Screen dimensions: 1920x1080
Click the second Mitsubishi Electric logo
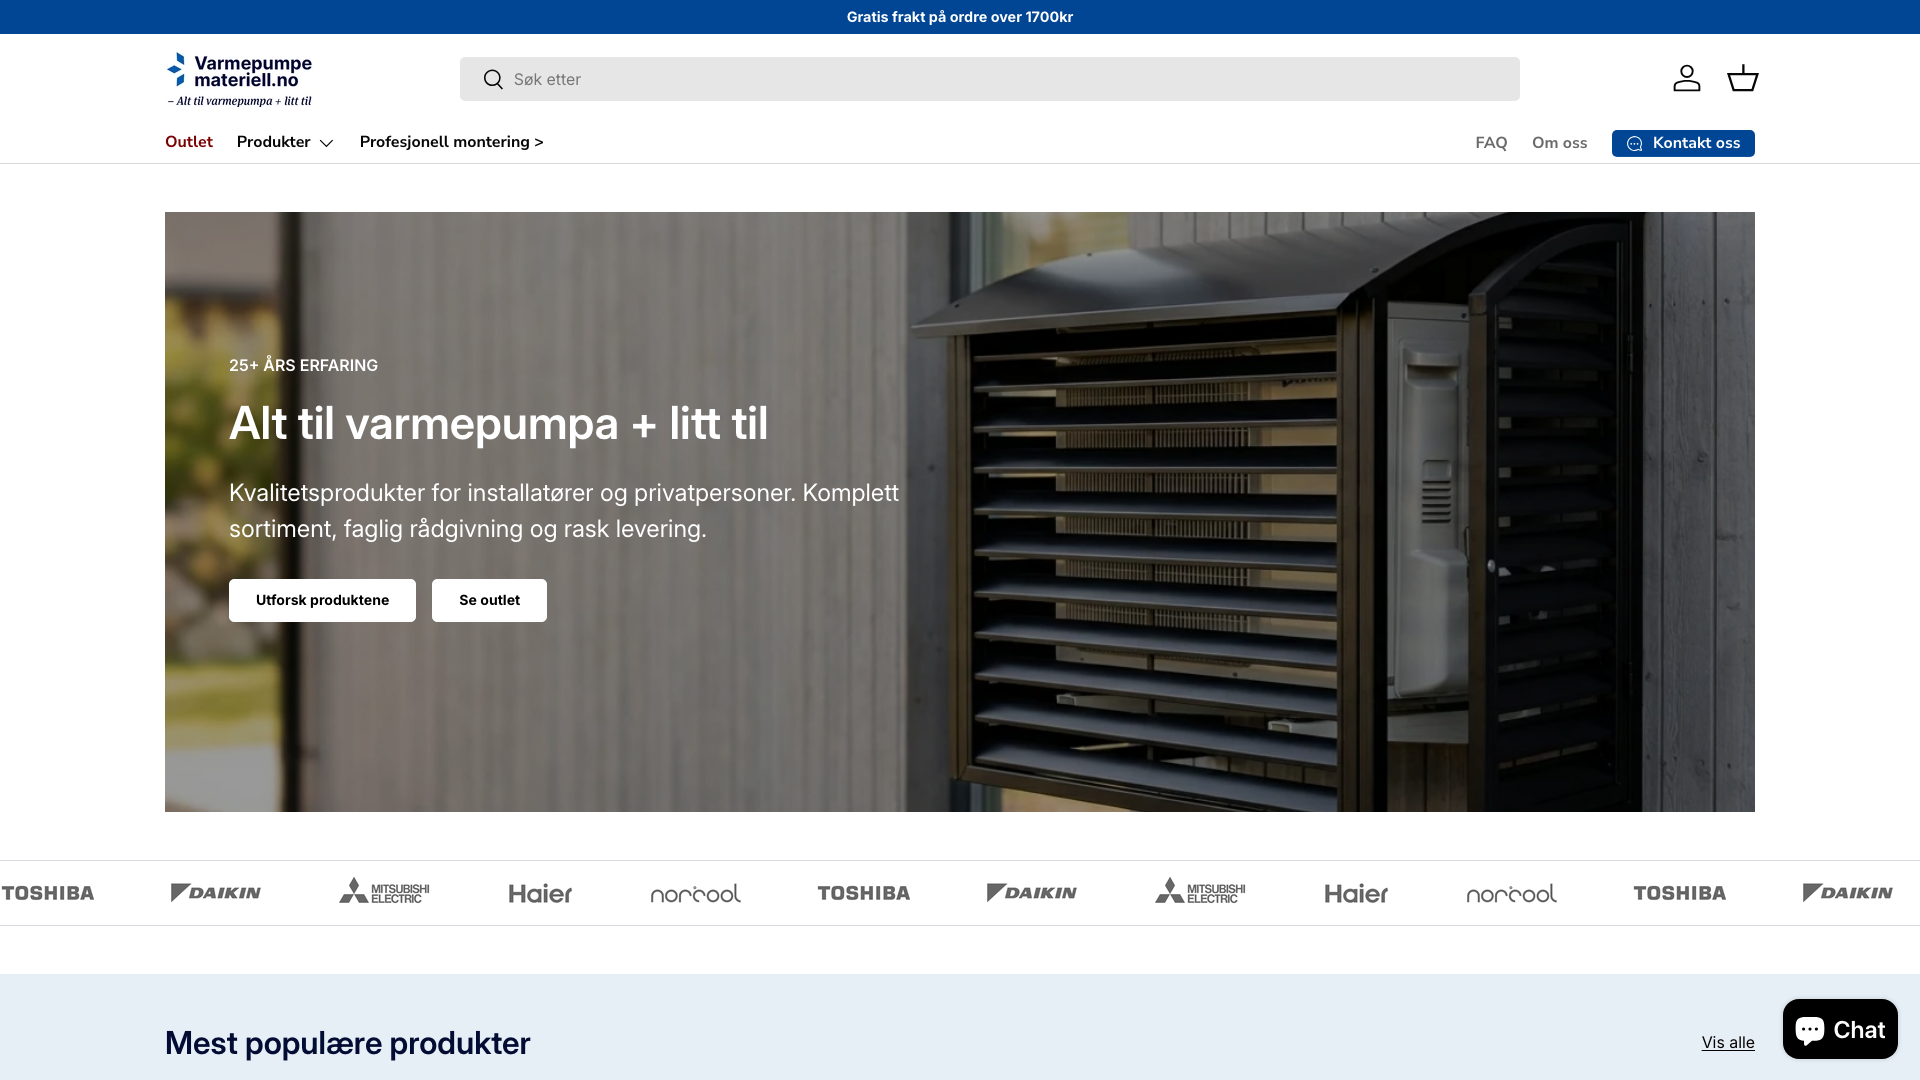[x=1200, y=892]
